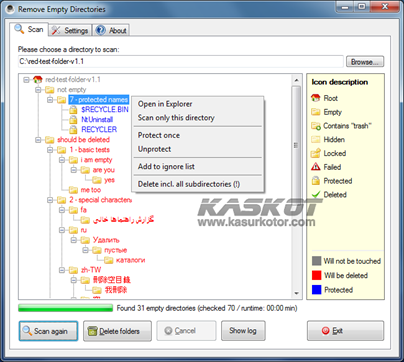Screen dimensions: 404x362
Task: Choose 'Add to ignore list' menu entry
Action: tap(198, 166)
